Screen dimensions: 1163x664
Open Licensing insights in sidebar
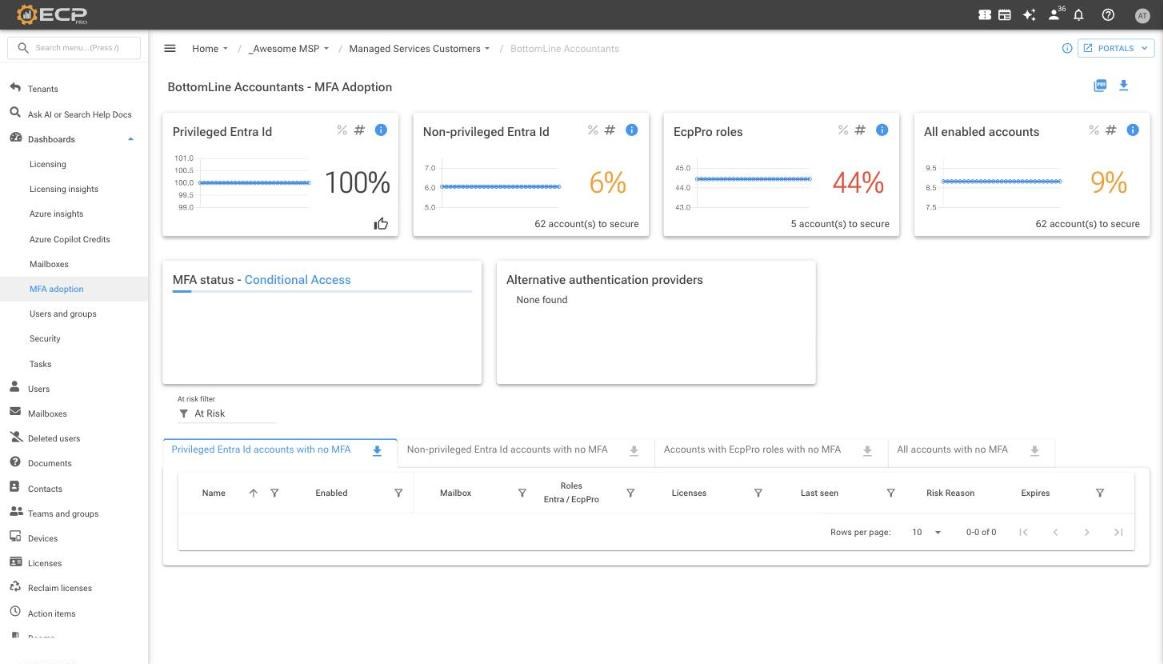tap(64, 189)
